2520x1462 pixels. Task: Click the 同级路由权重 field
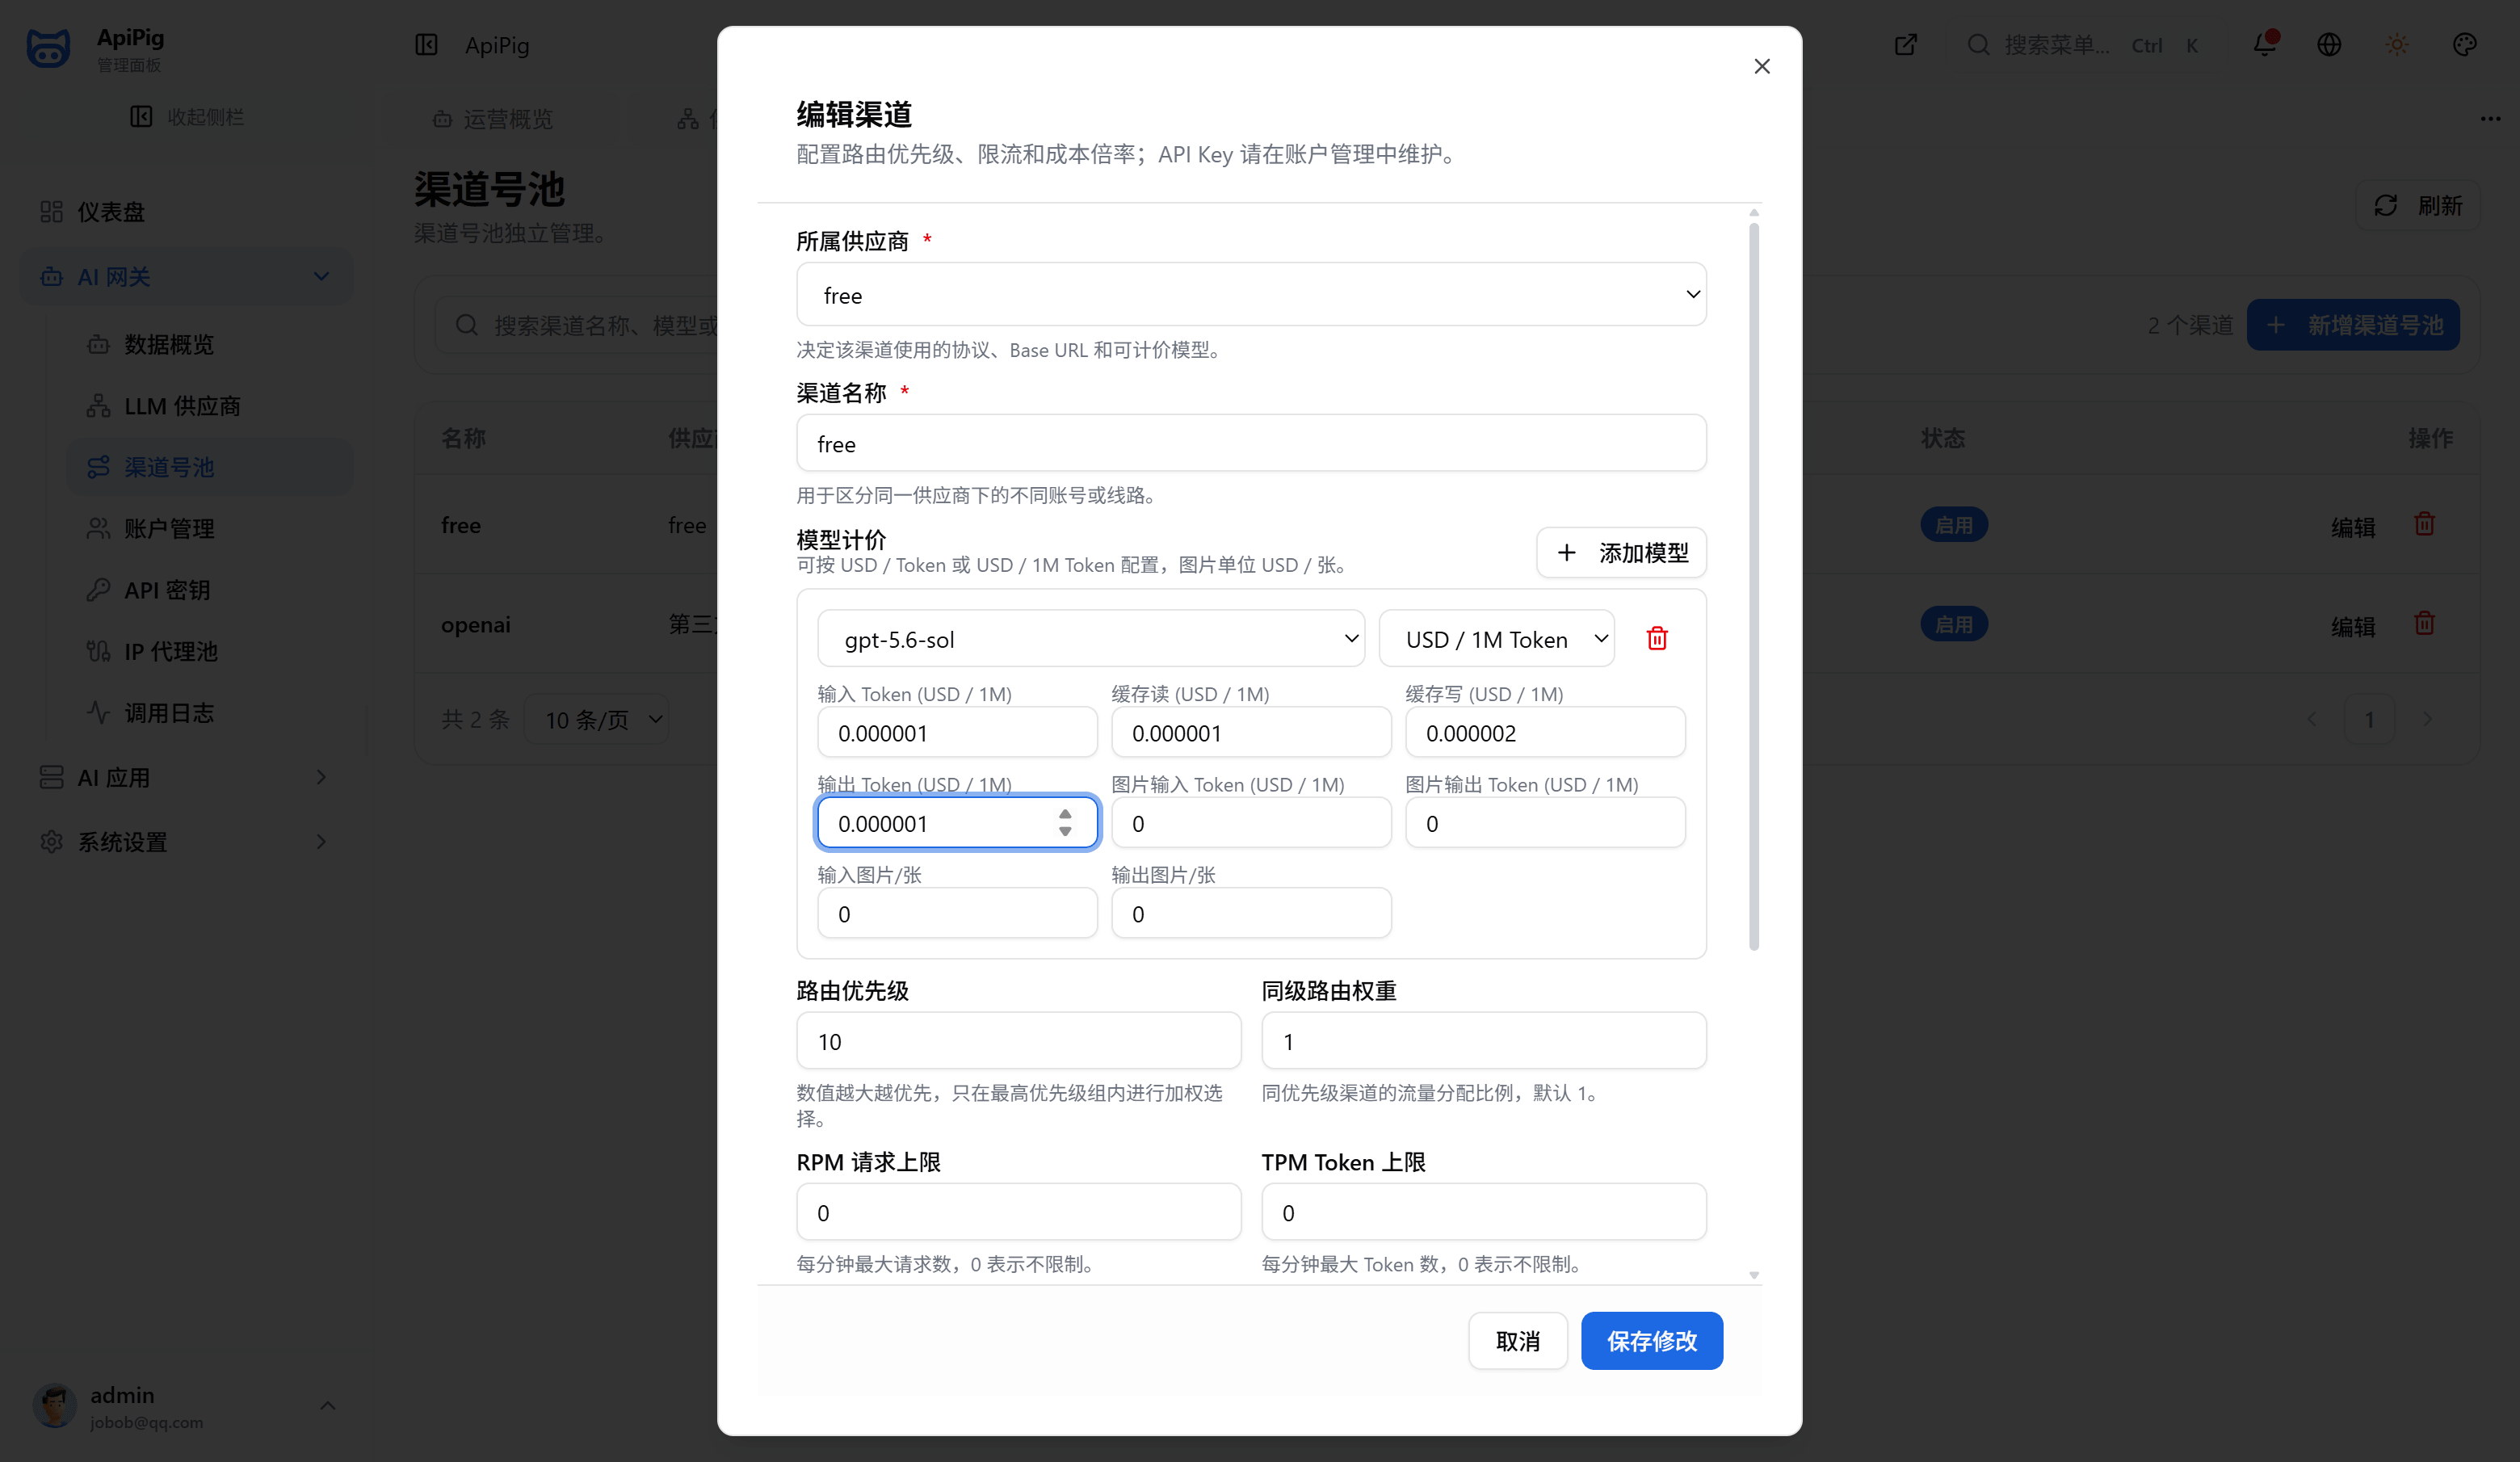pyautogui.click(x=1483, y=1040)
